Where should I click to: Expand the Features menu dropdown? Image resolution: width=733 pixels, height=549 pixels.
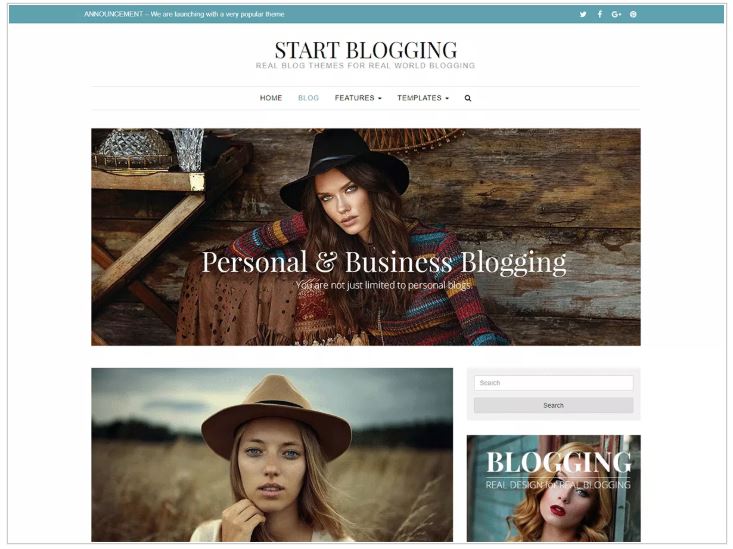pos(358,98)
